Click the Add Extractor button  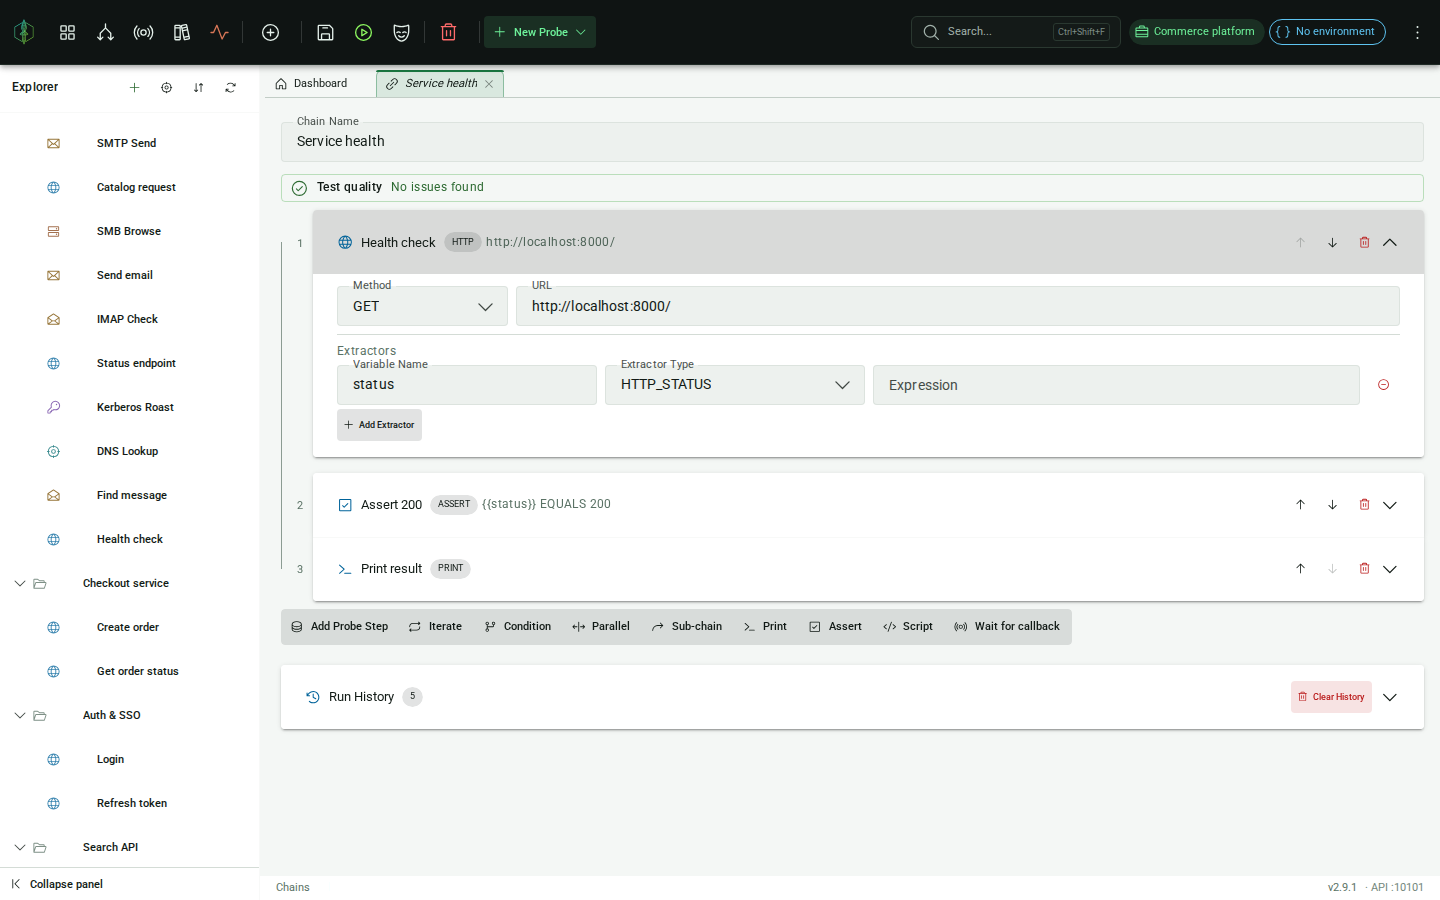click(x=379, y=425)
